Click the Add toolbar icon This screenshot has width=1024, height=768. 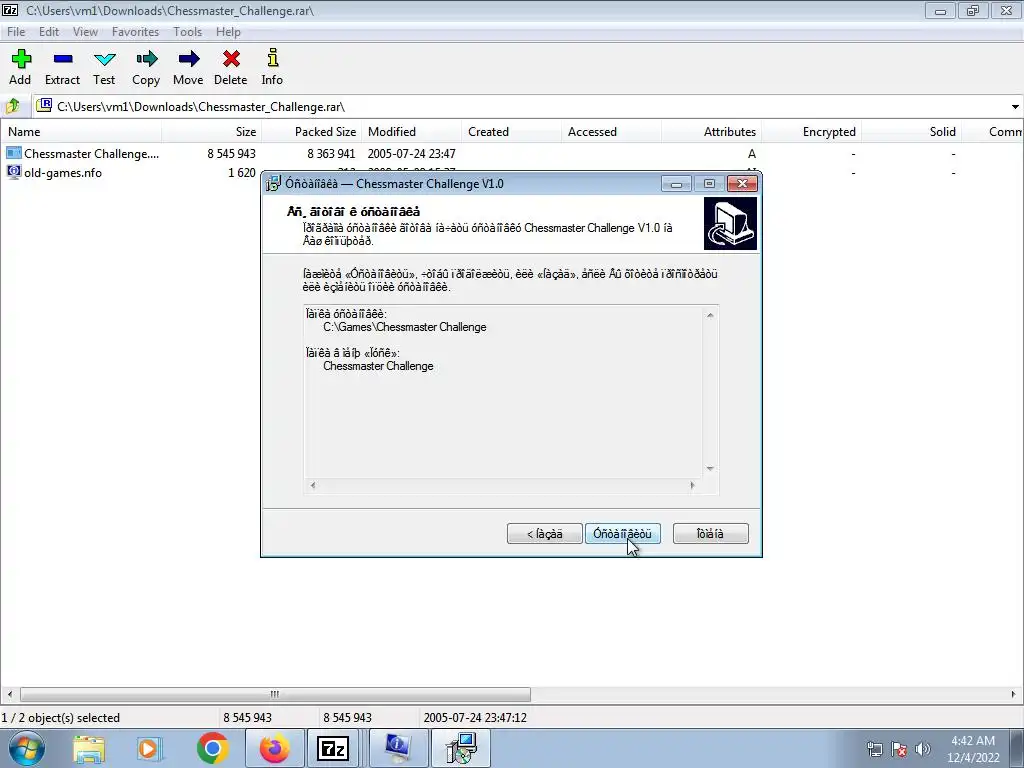coord(21,59)
